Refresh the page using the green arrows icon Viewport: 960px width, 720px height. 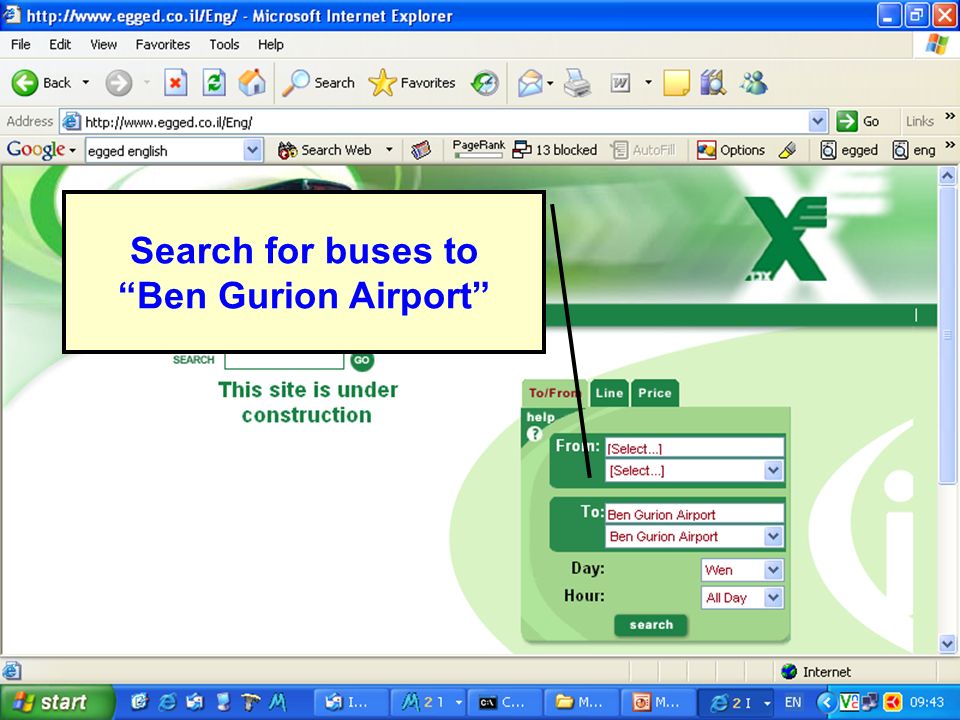[x=214, y=83]
